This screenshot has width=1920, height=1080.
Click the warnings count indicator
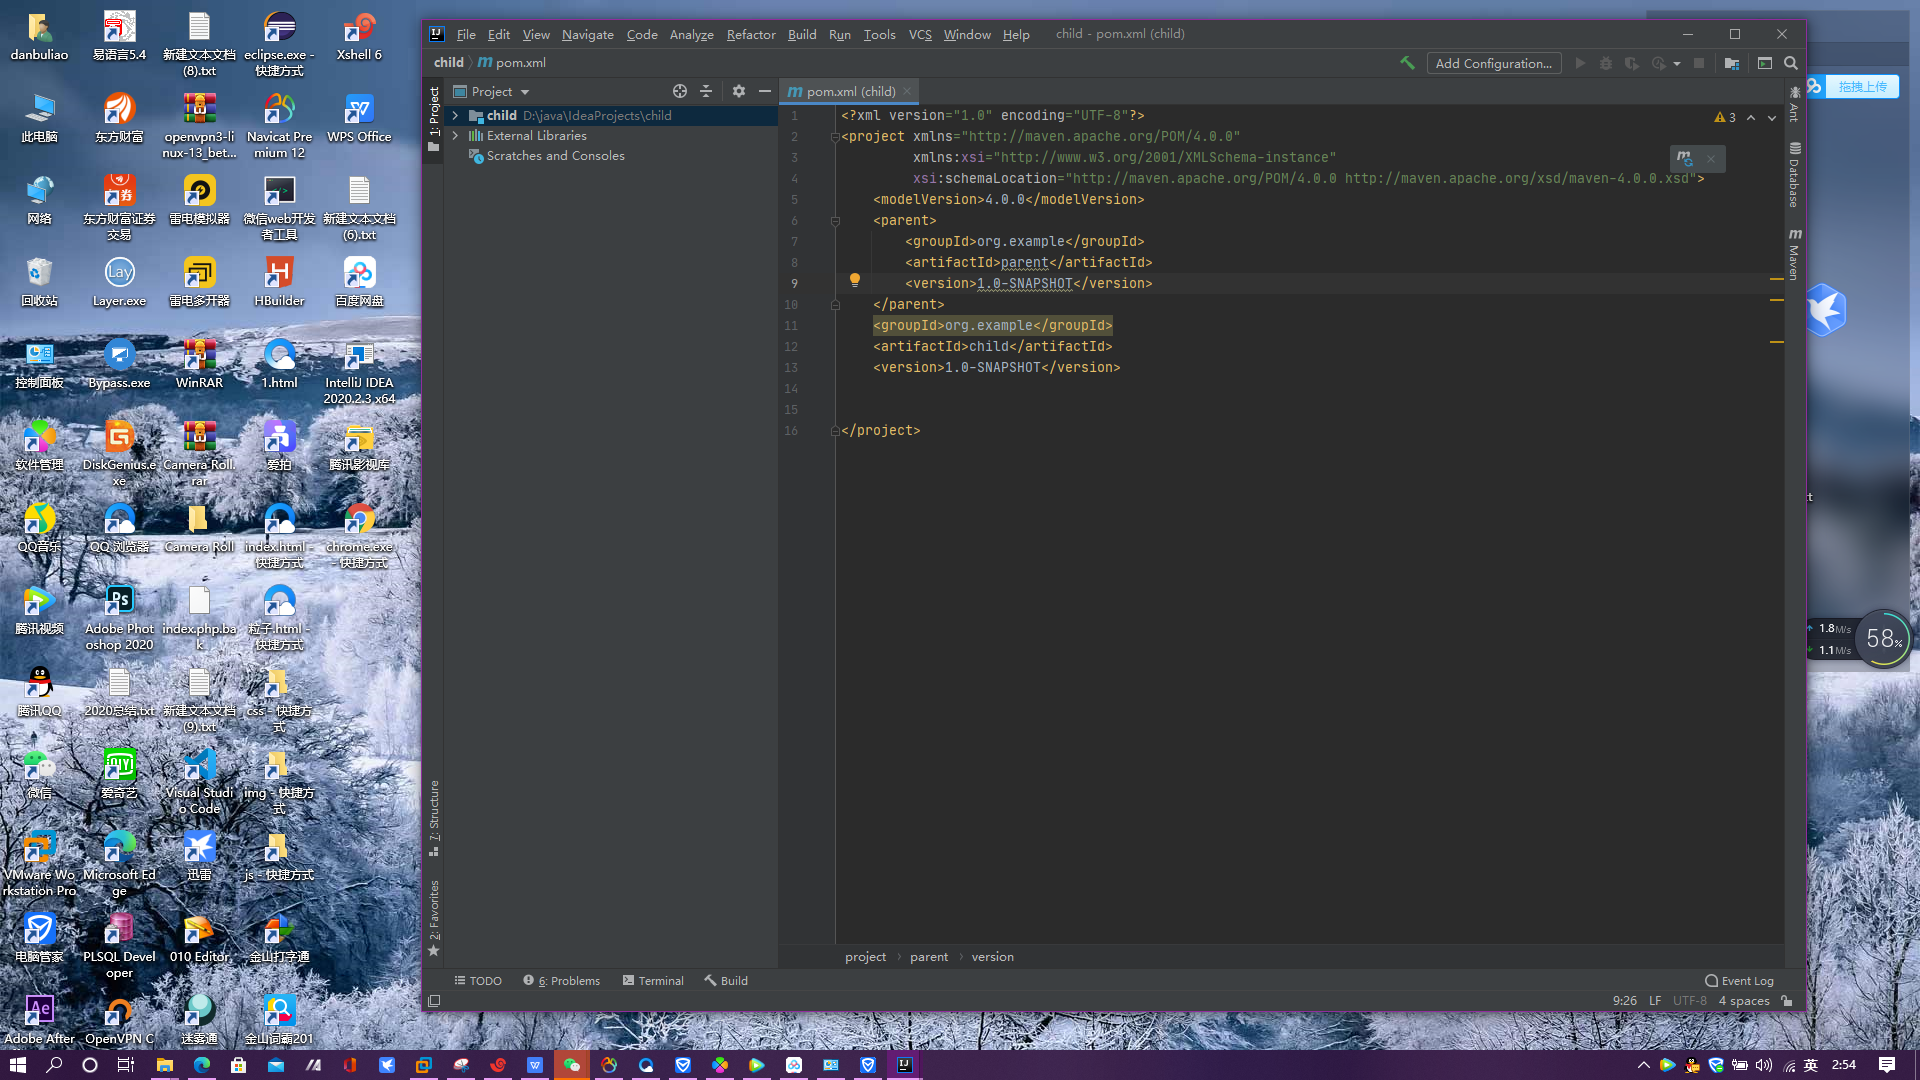pos(1725,118)
